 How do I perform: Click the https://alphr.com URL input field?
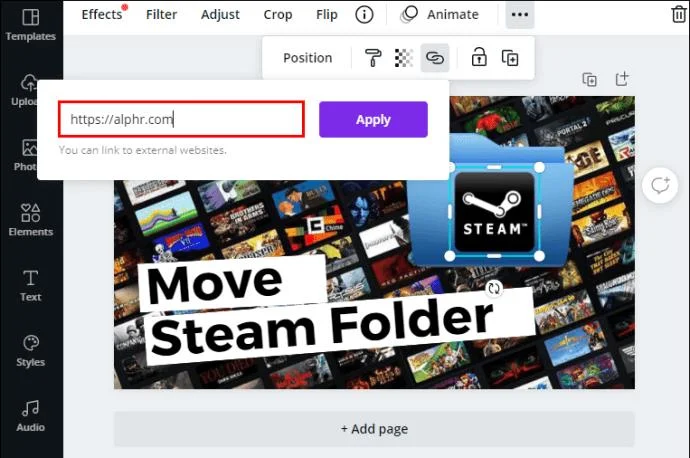tap(181, 119)
